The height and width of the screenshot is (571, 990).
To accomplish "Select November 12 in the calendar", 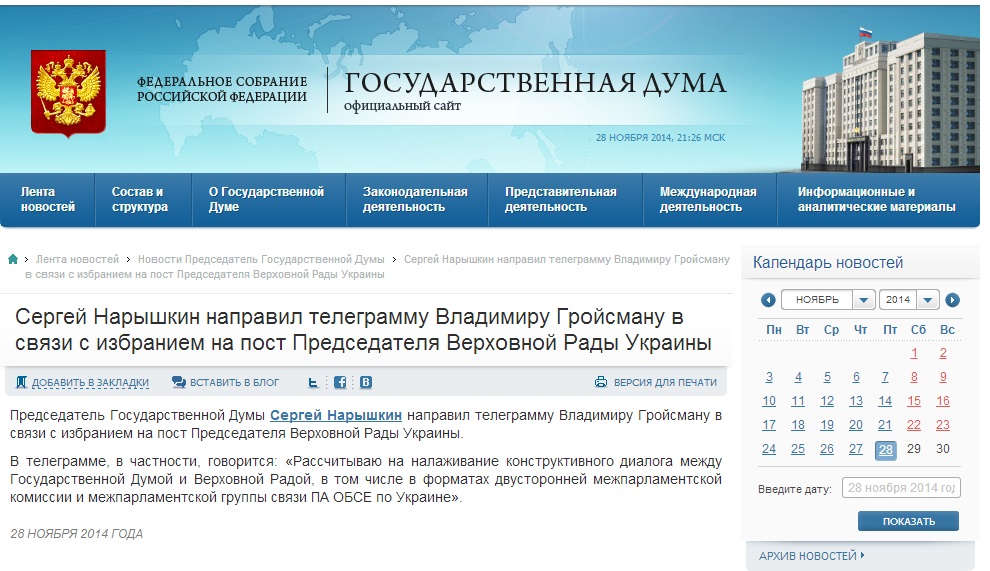I will tap(827, 401).
